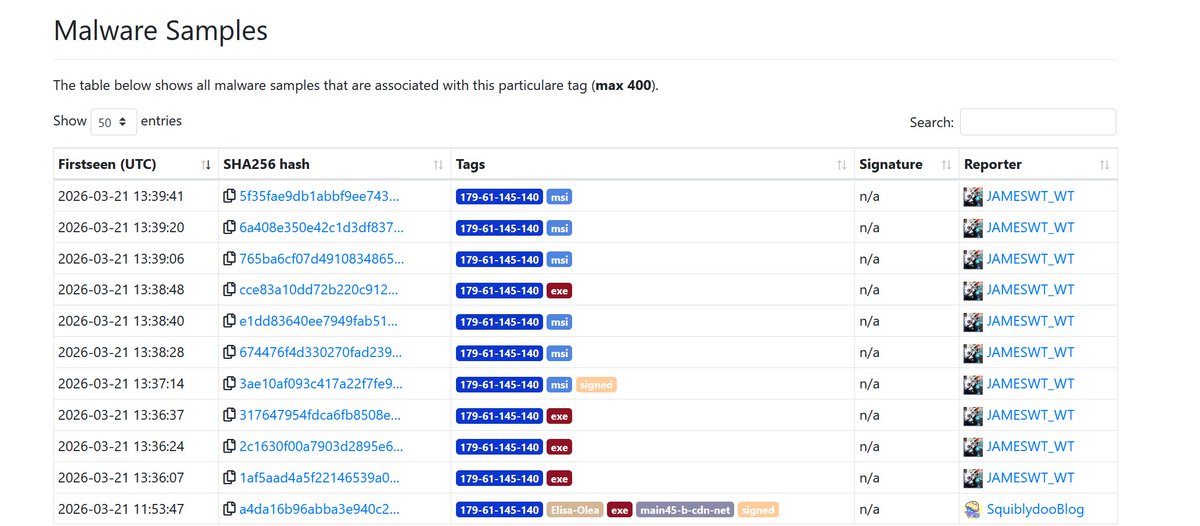Sort by the Tags column arrows

842,164
